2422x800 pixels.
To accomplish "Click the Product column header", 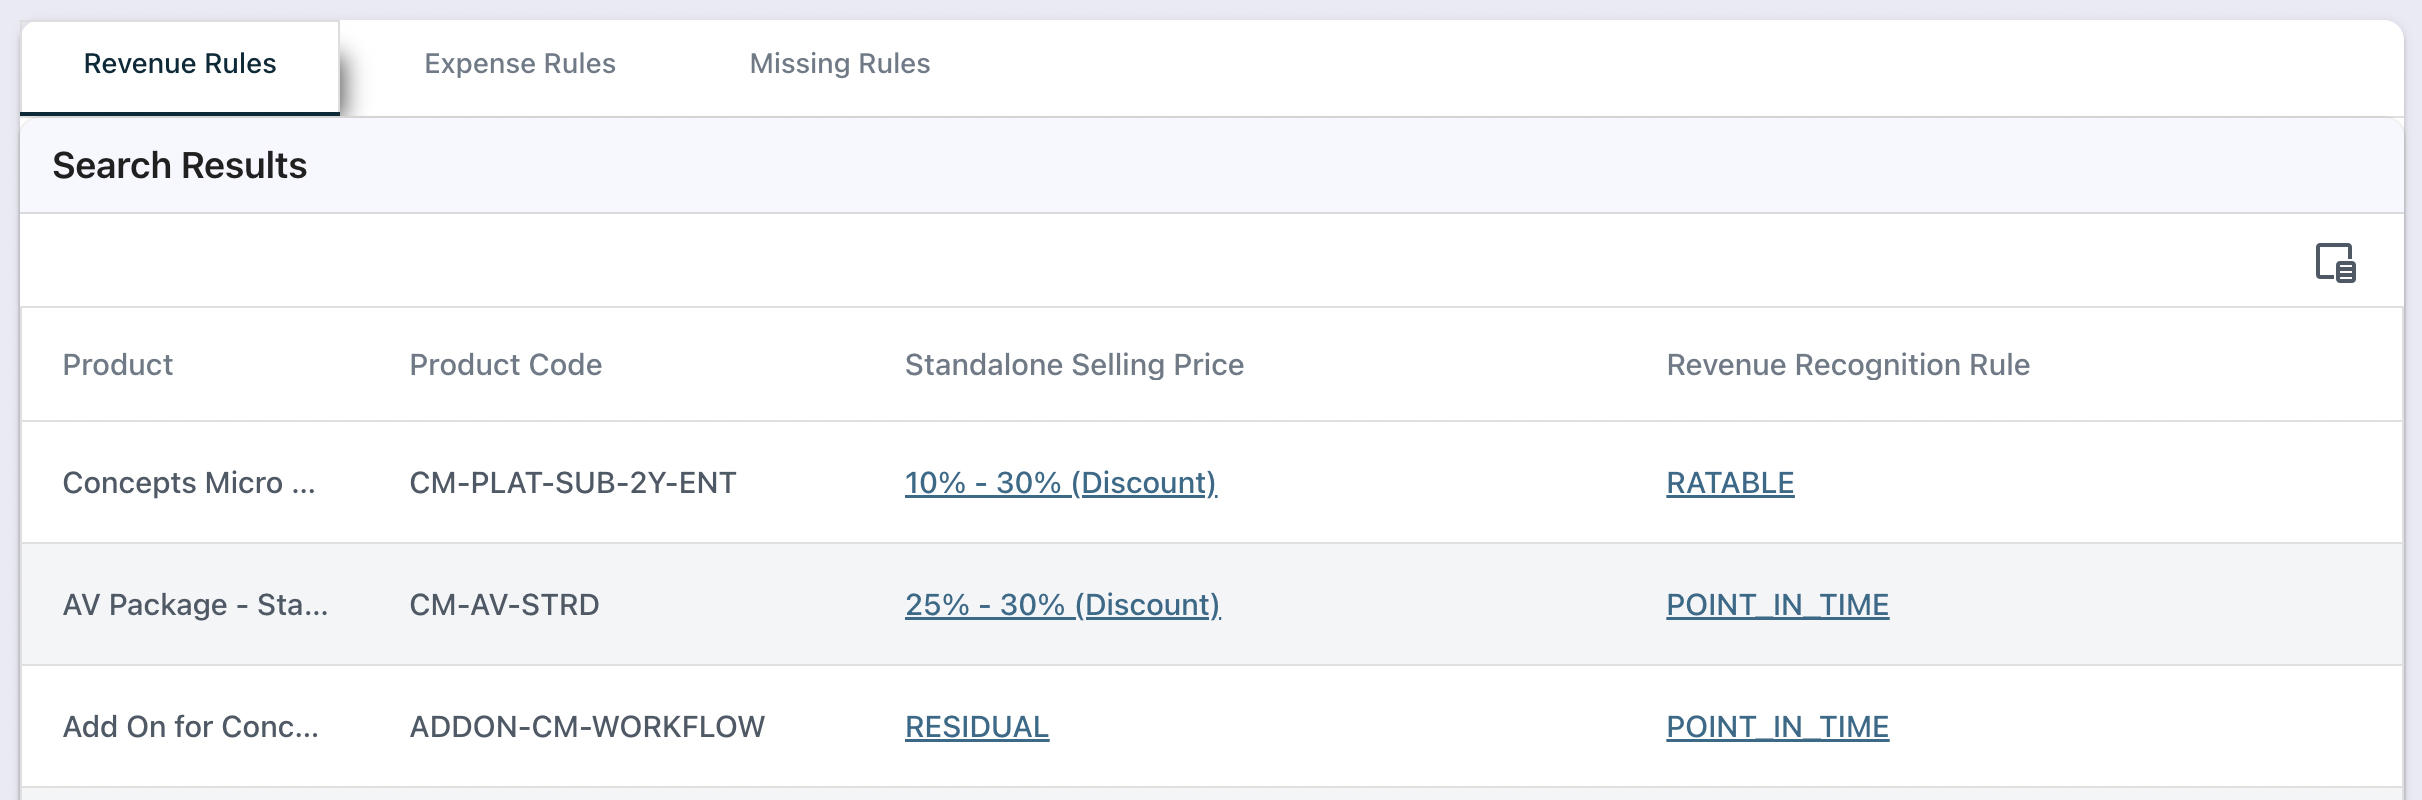I will point(118,365).
